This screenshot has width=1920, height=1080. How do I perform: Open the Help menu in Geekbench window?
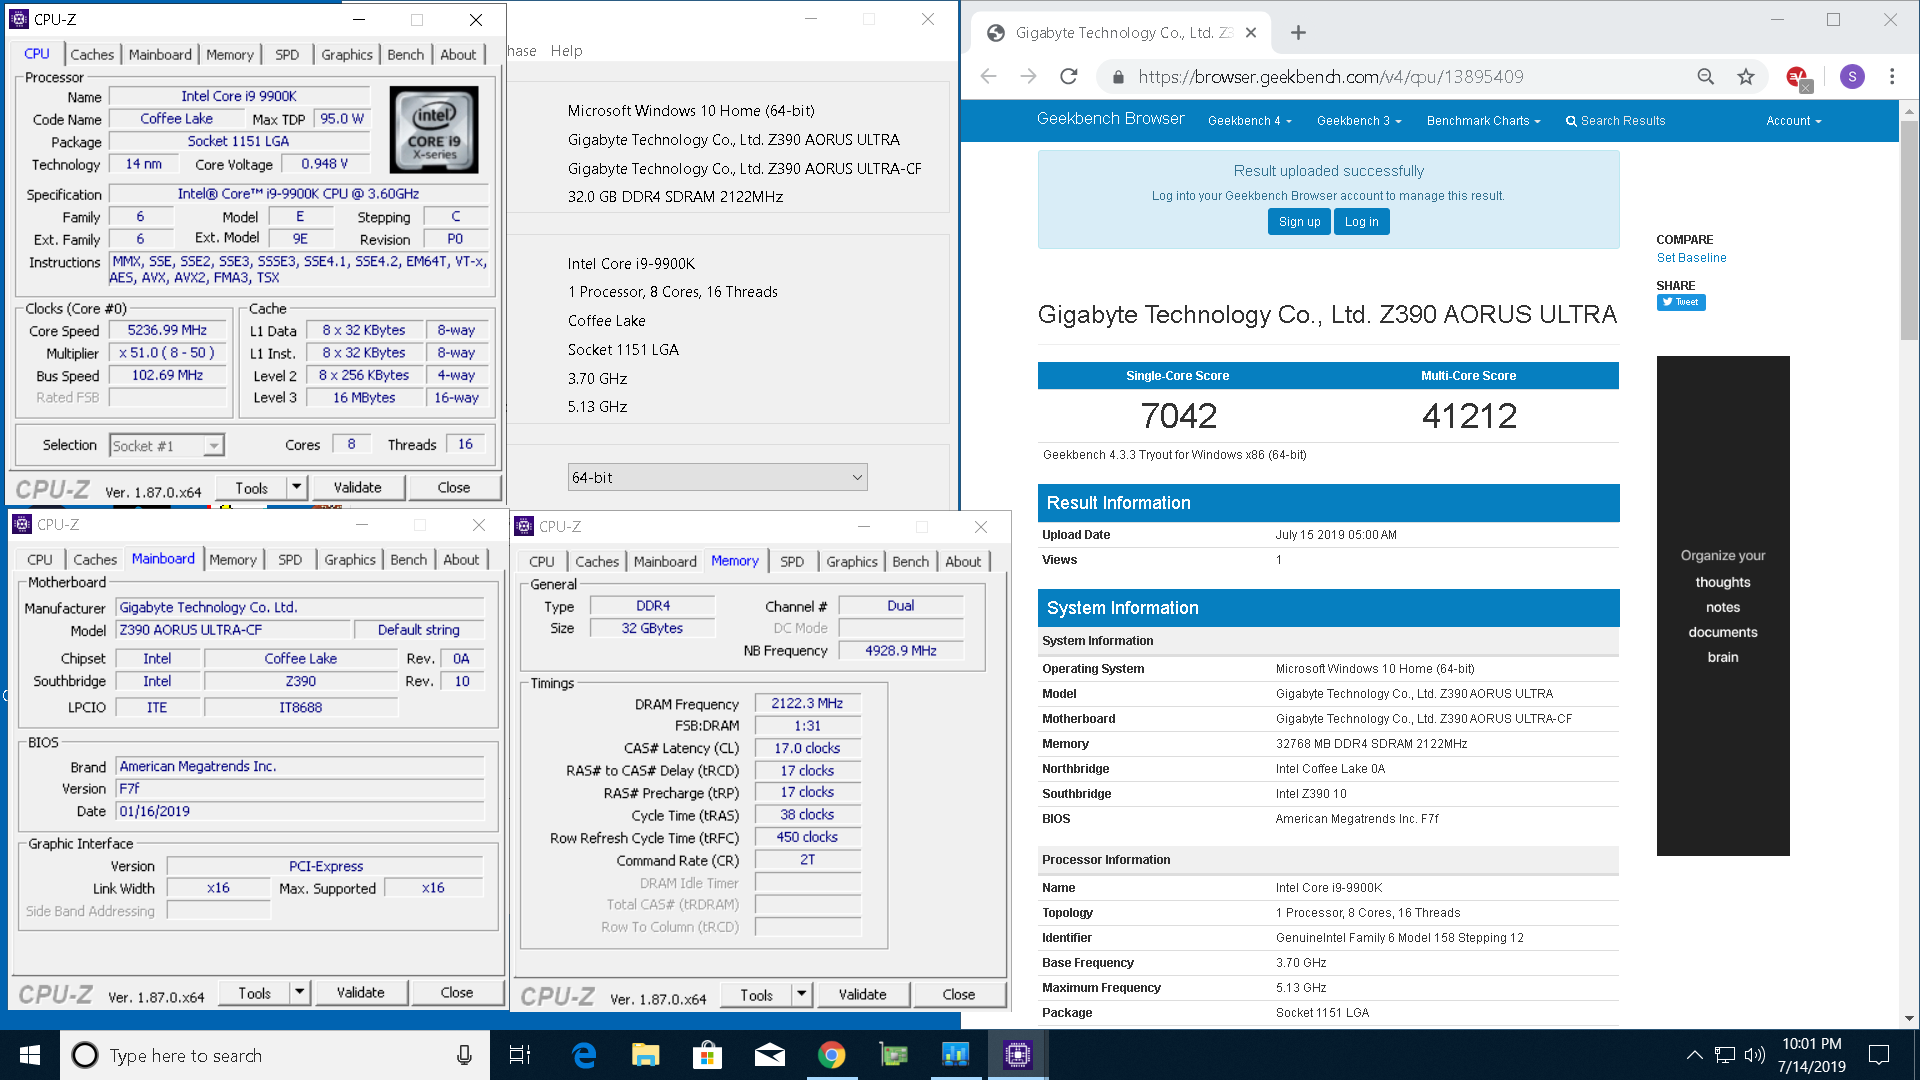tap(566, 51)
